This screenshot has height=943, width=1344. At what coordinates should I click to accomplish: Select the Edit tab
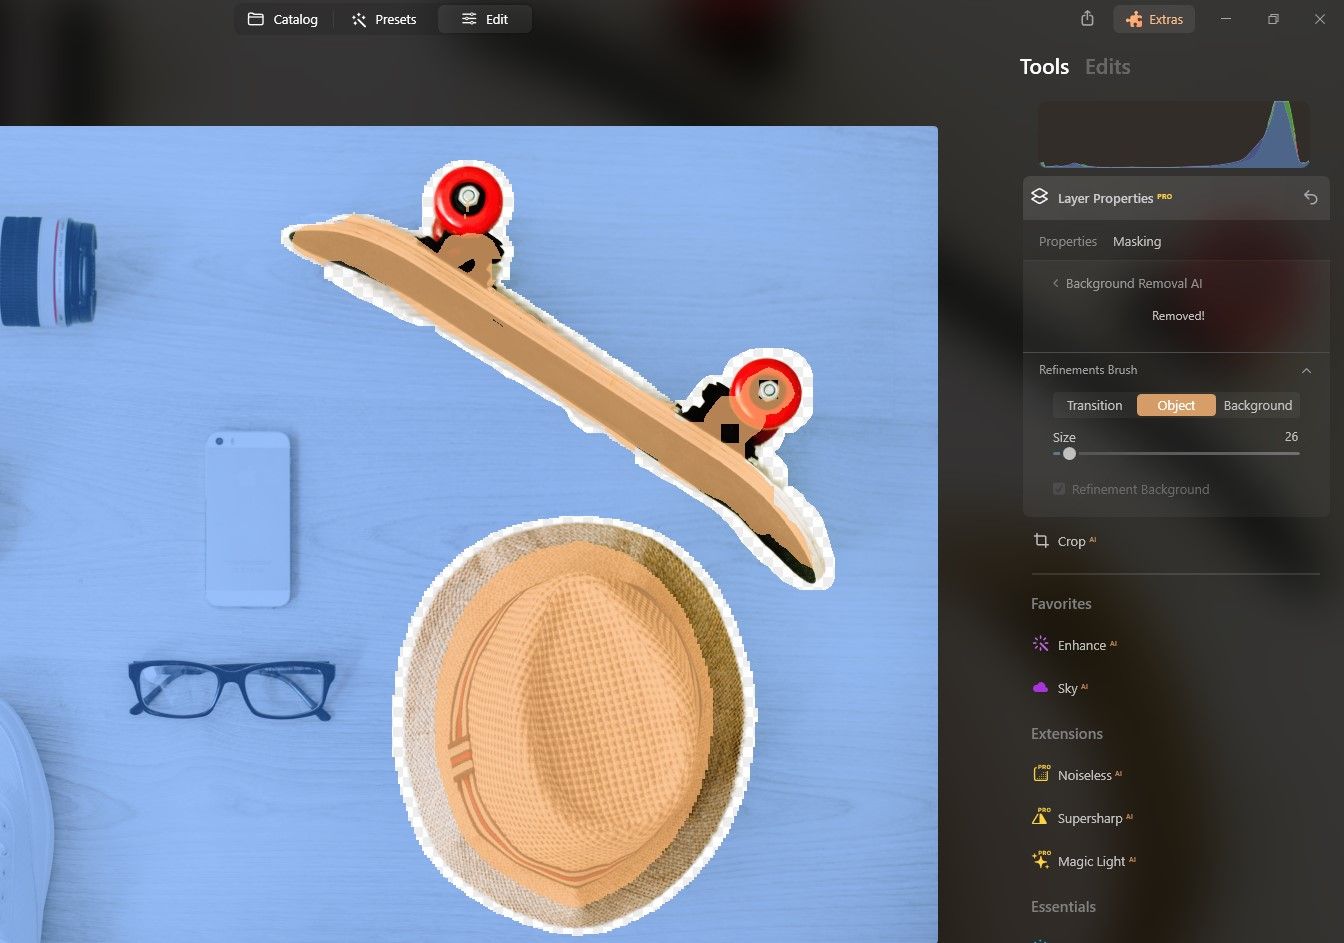coord(485,19)
